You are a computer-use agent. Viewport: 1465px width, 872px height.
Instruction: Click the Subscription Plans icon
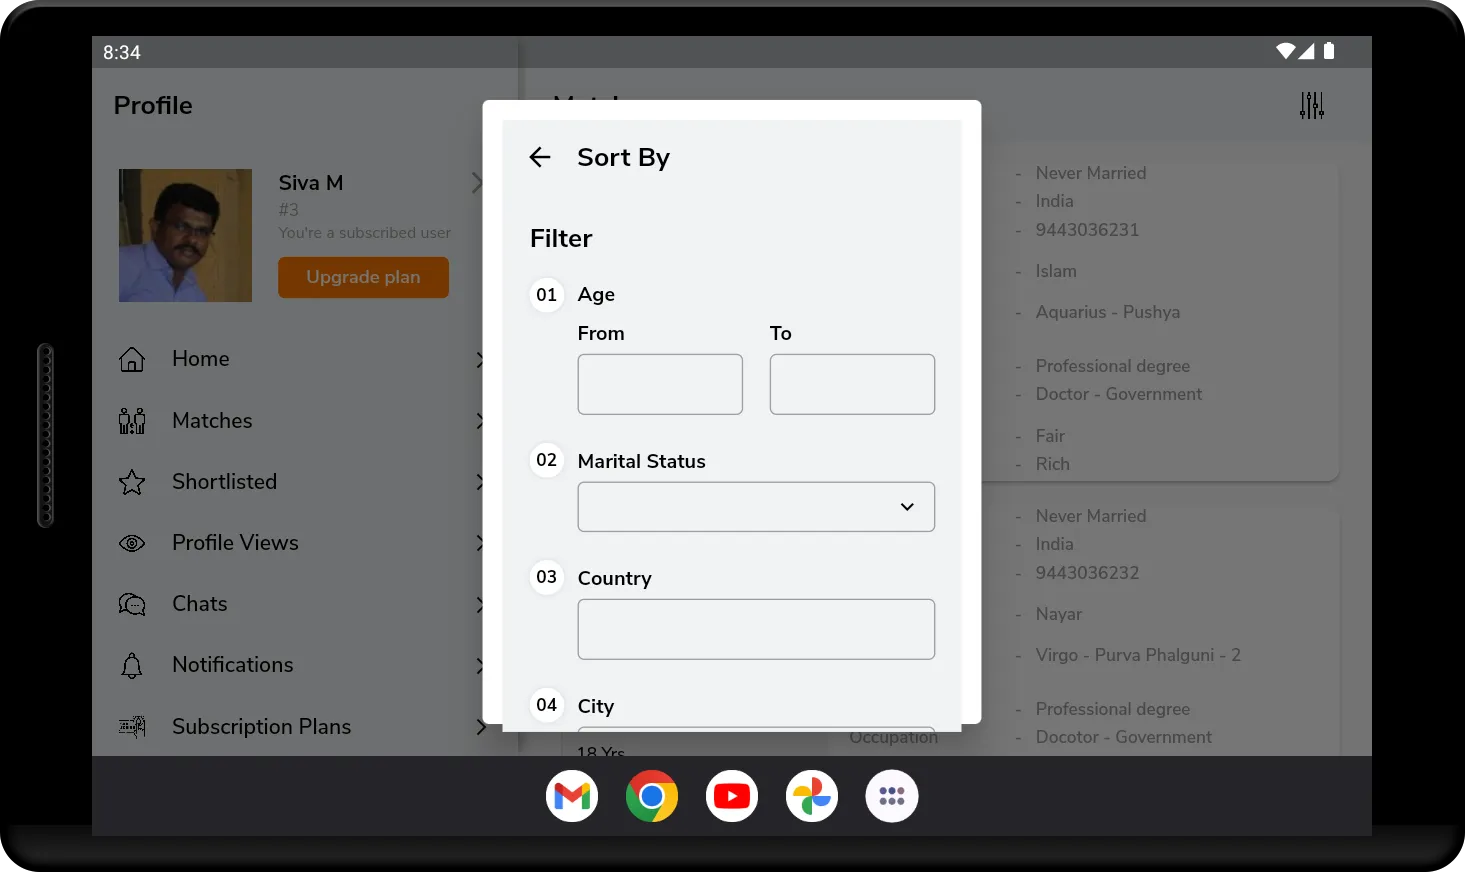[132, 727]
